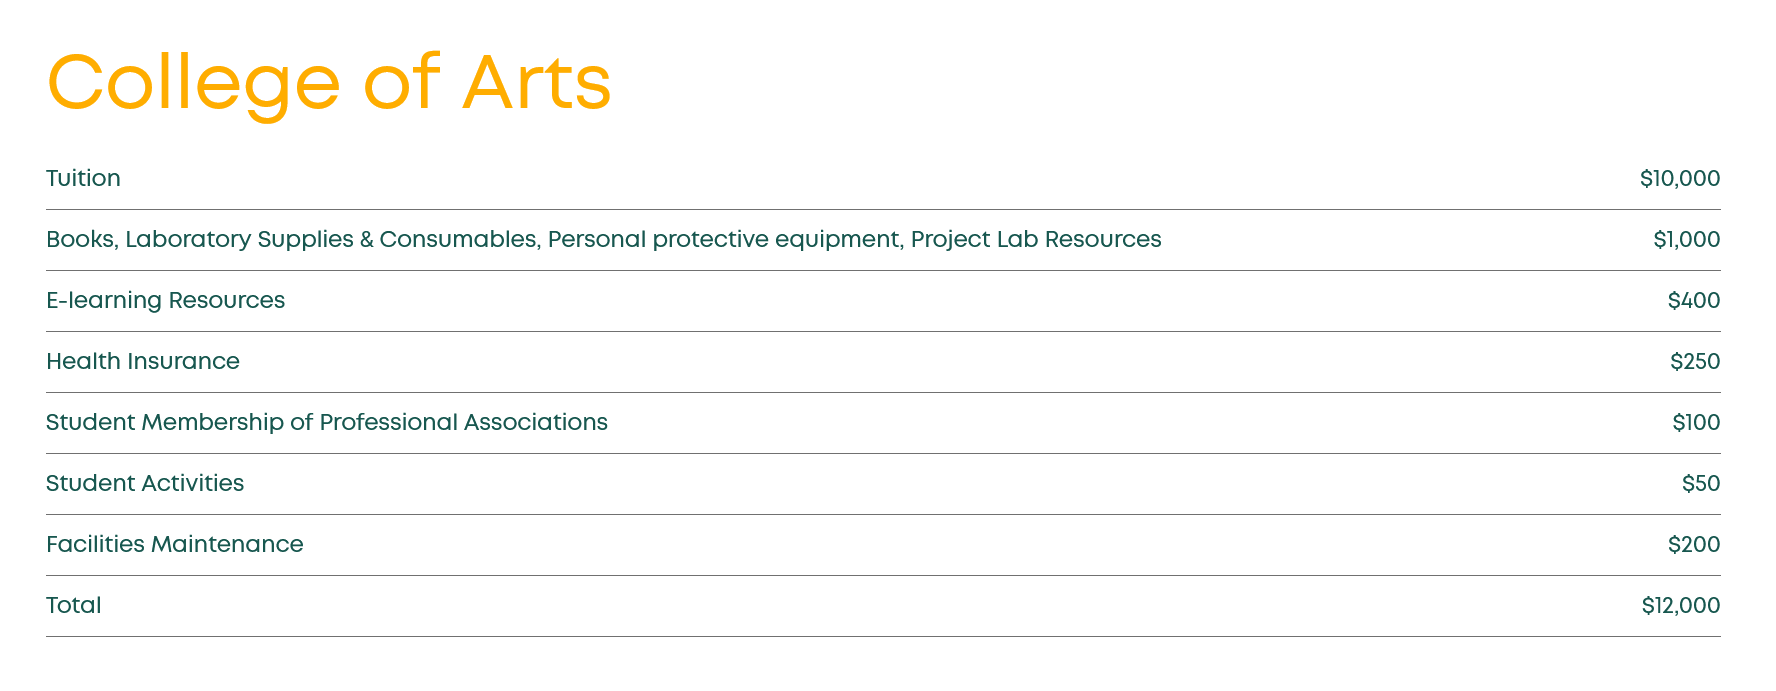Select the $100 membership amount
The width and height of the screenshot is (1776, 691).
(1695, 423)
